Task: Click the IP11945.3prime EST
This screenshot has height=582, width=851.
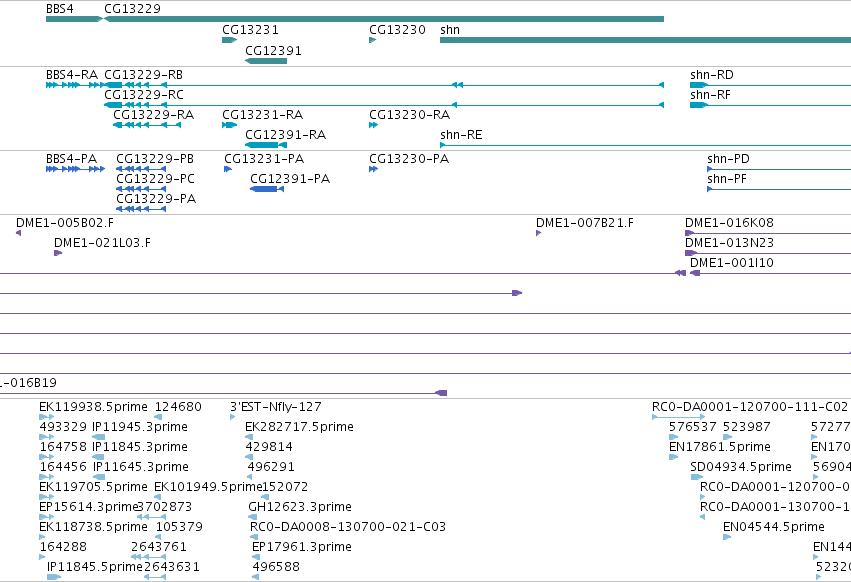Action: (x=98, y=437)
